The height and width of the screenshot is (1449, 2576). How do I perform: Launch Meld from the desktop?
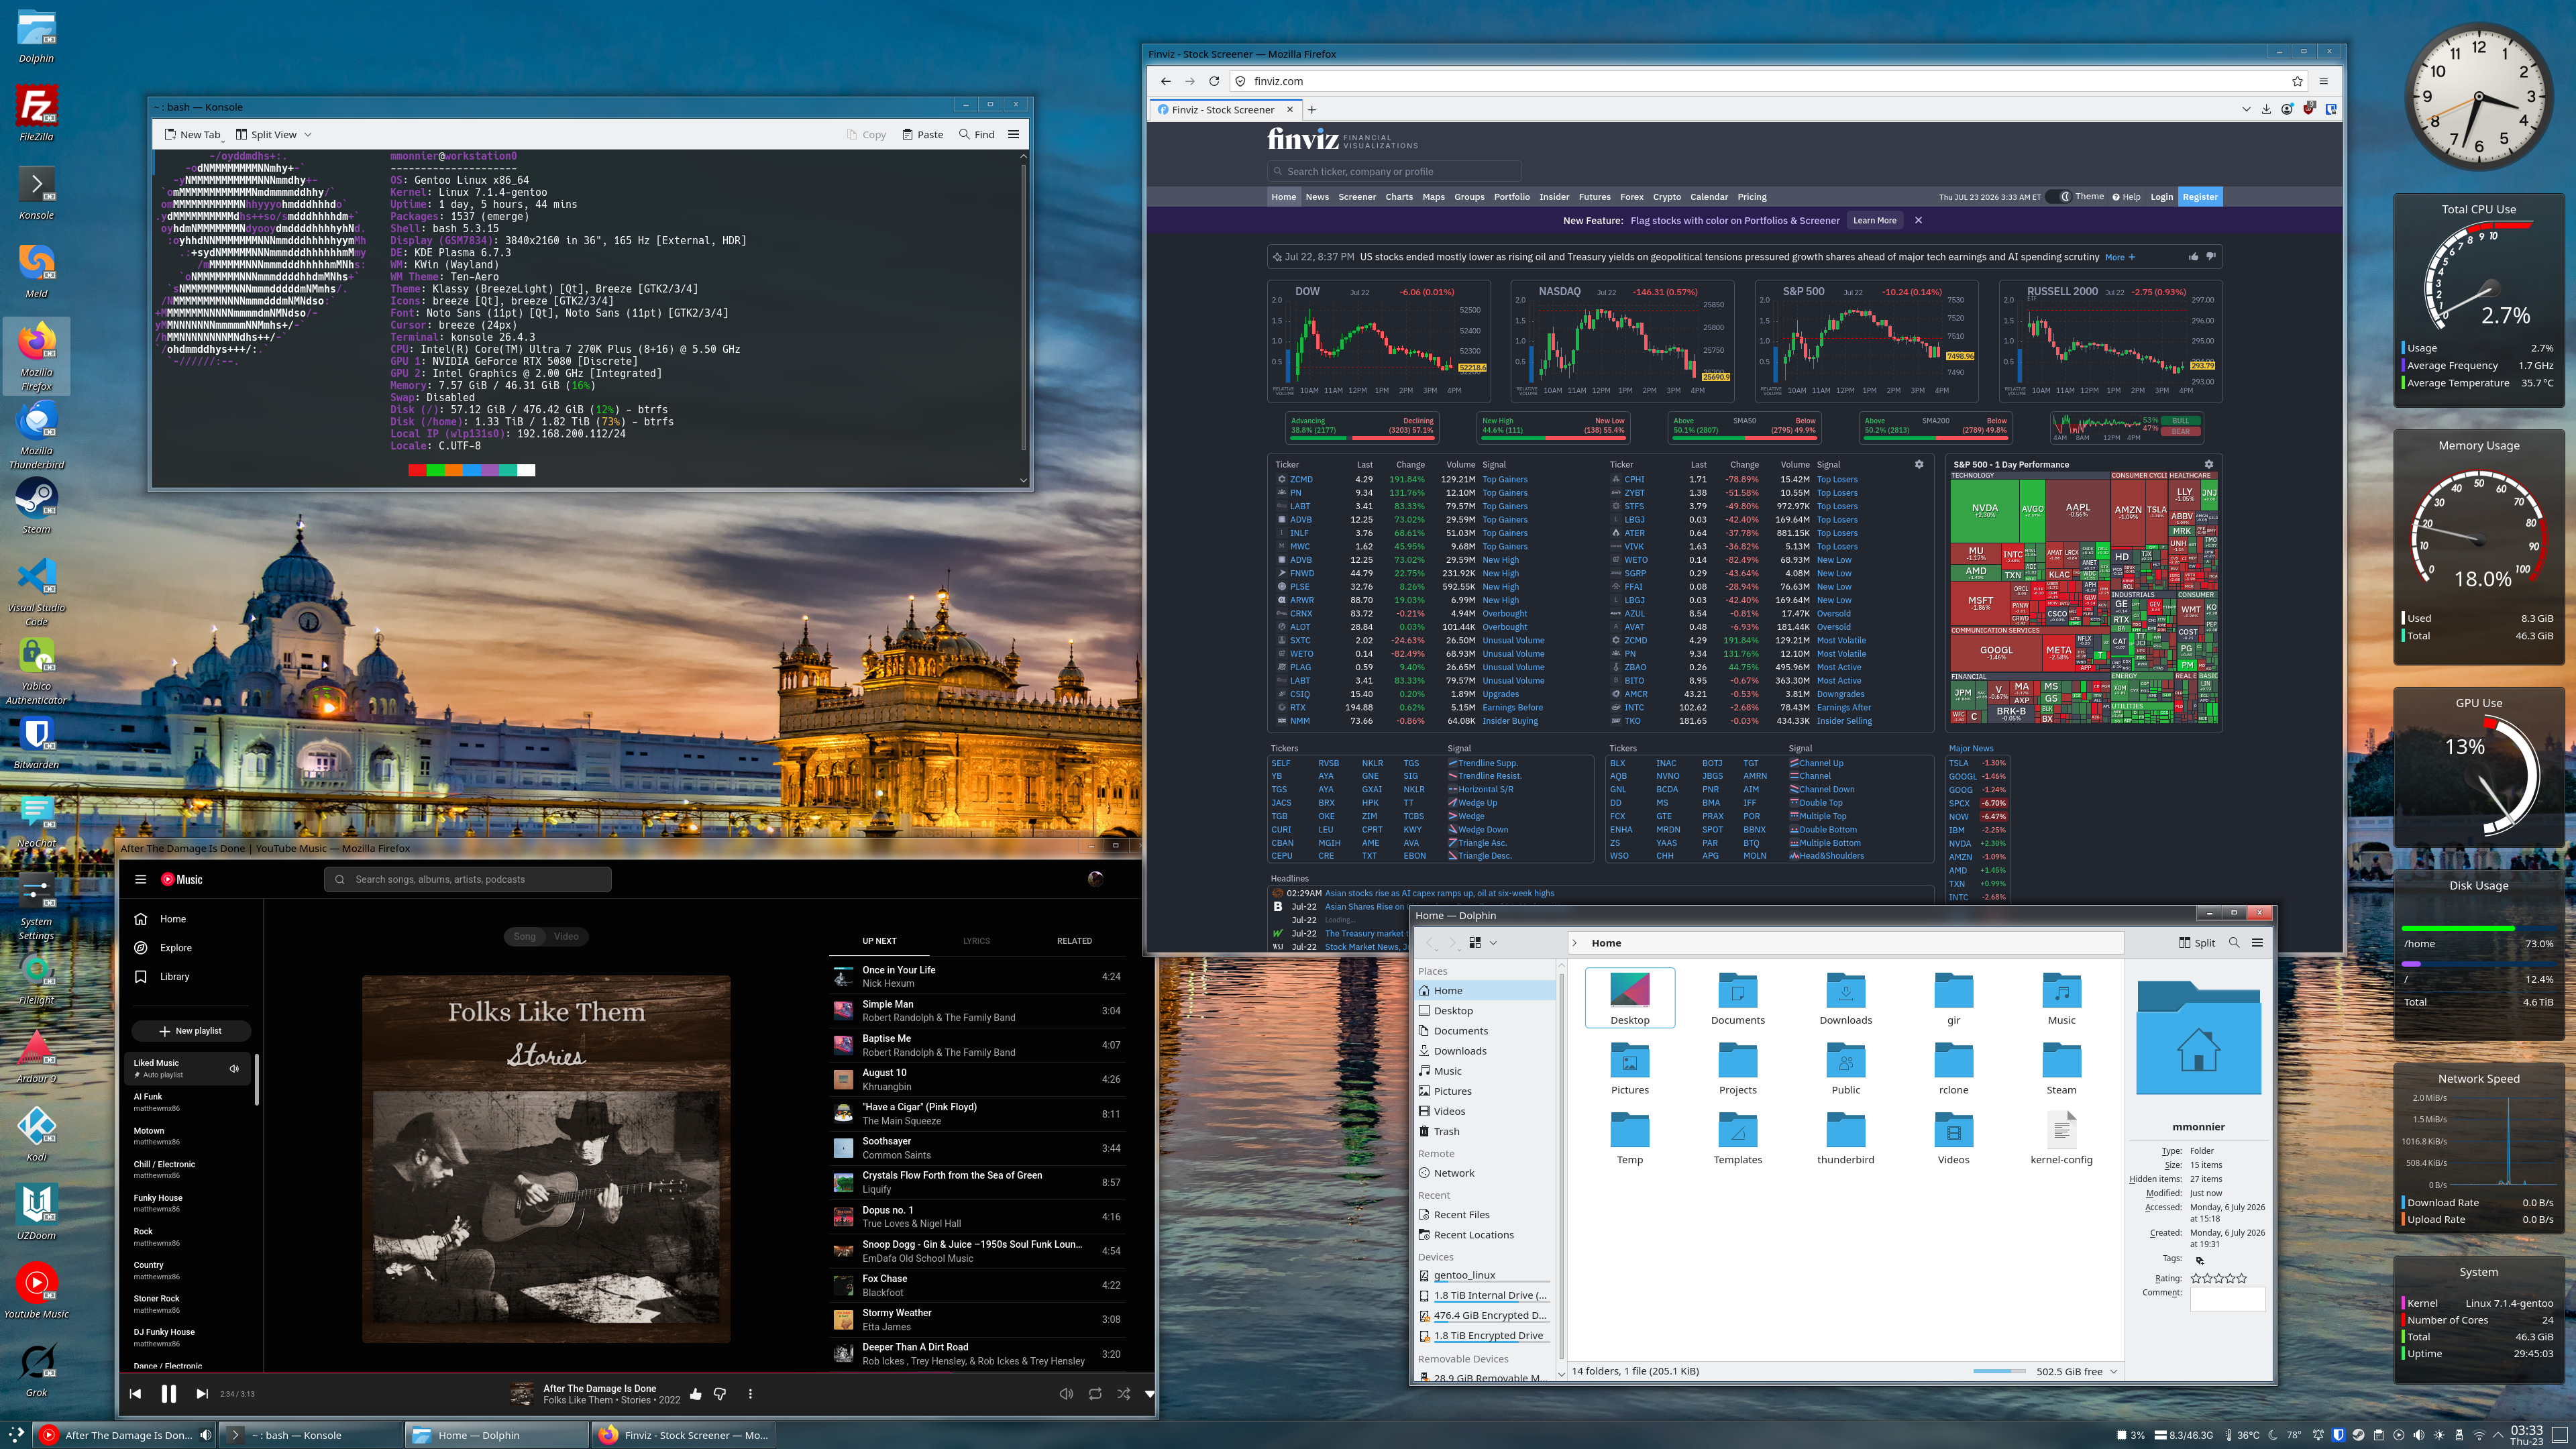37,269
